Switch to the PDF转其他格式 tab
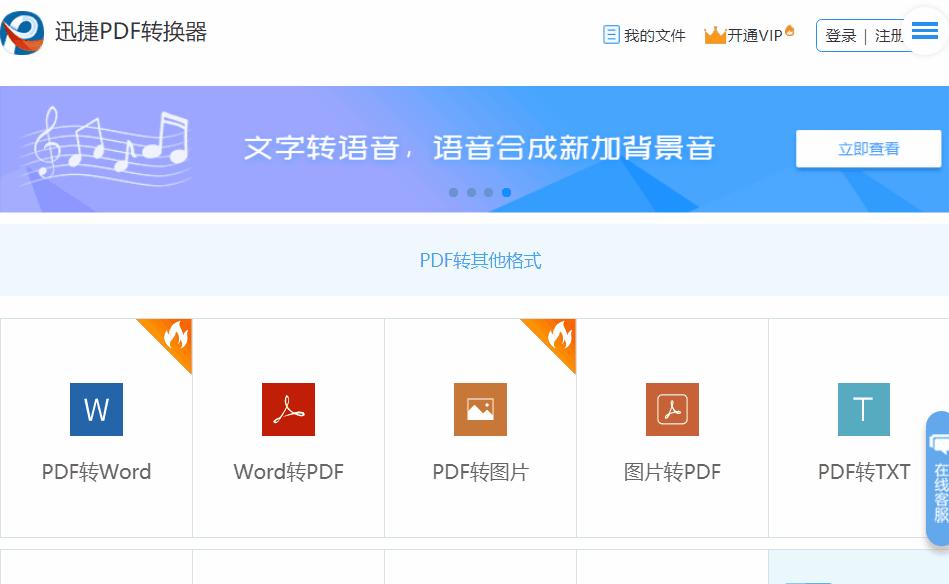Screen dimensions: 949x584 coord(481,260)
